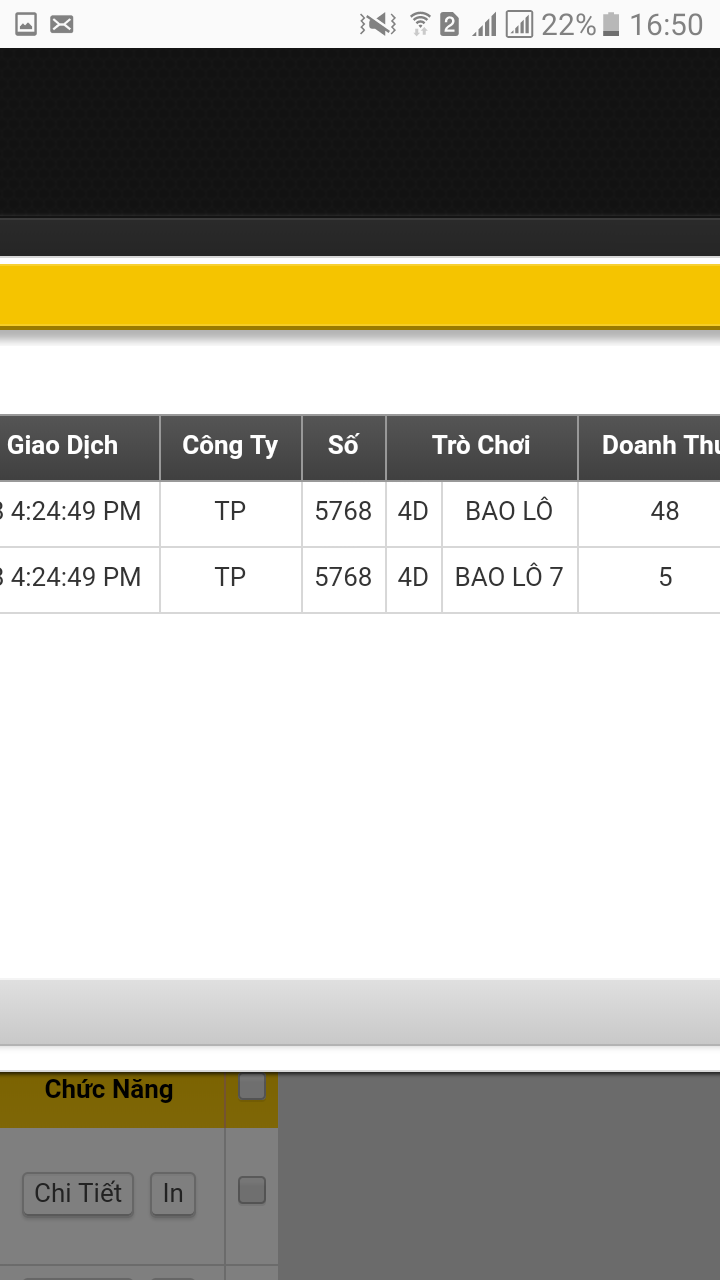Image resolution: width=720 pixels, height=1280 pixels.
Task: Click the Doanh Thu column header
Action: point(649,447)
